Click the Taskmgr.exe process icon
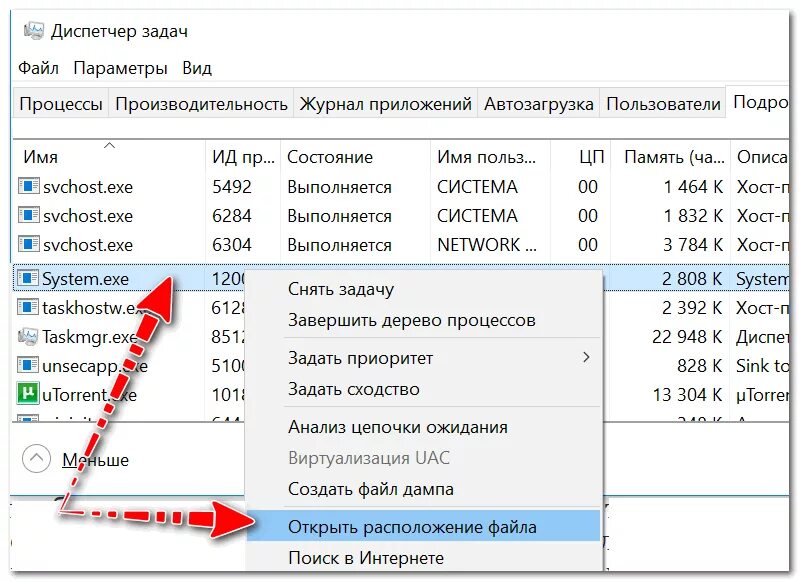Screen dimensions: 800x582 point(28,336)
